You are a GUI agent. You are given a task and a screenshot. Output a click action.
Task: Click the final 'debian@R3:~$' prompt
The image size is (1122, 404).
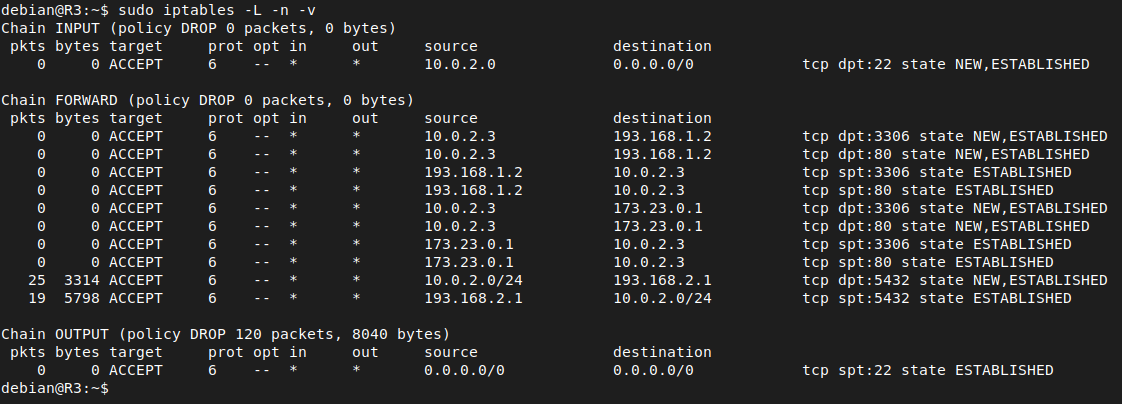point(55,388)
